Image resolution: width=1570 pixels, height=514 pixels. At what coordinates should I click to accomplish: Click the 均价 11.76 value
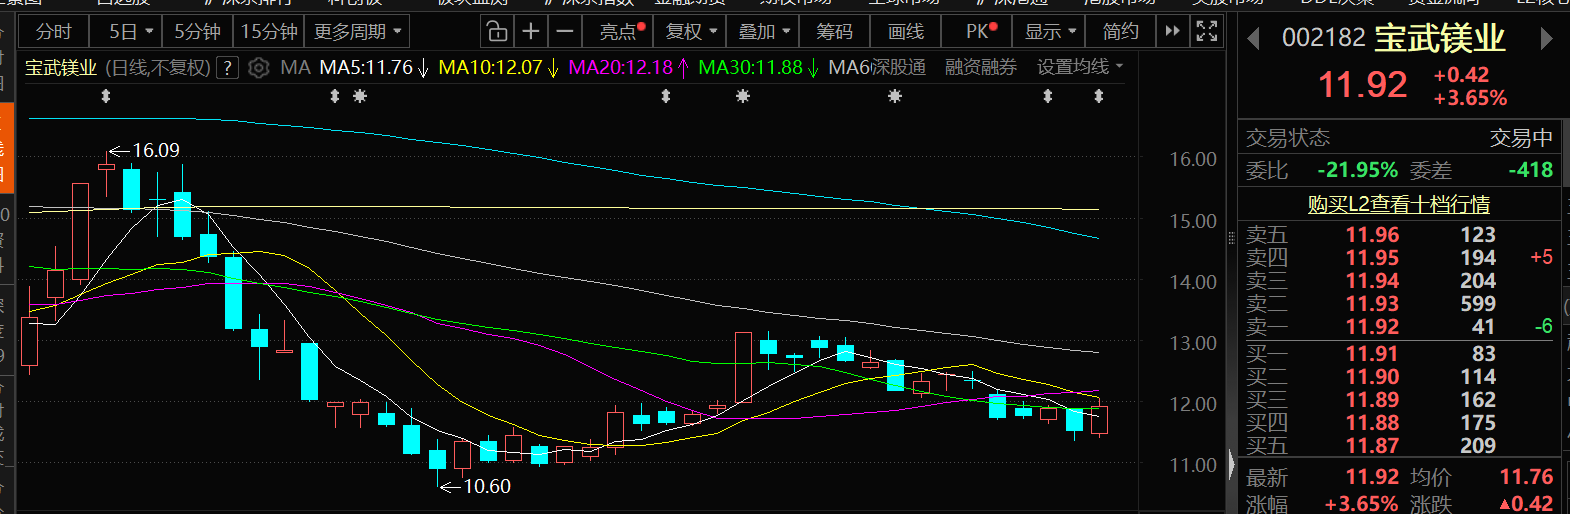[x=1526, y=477]
